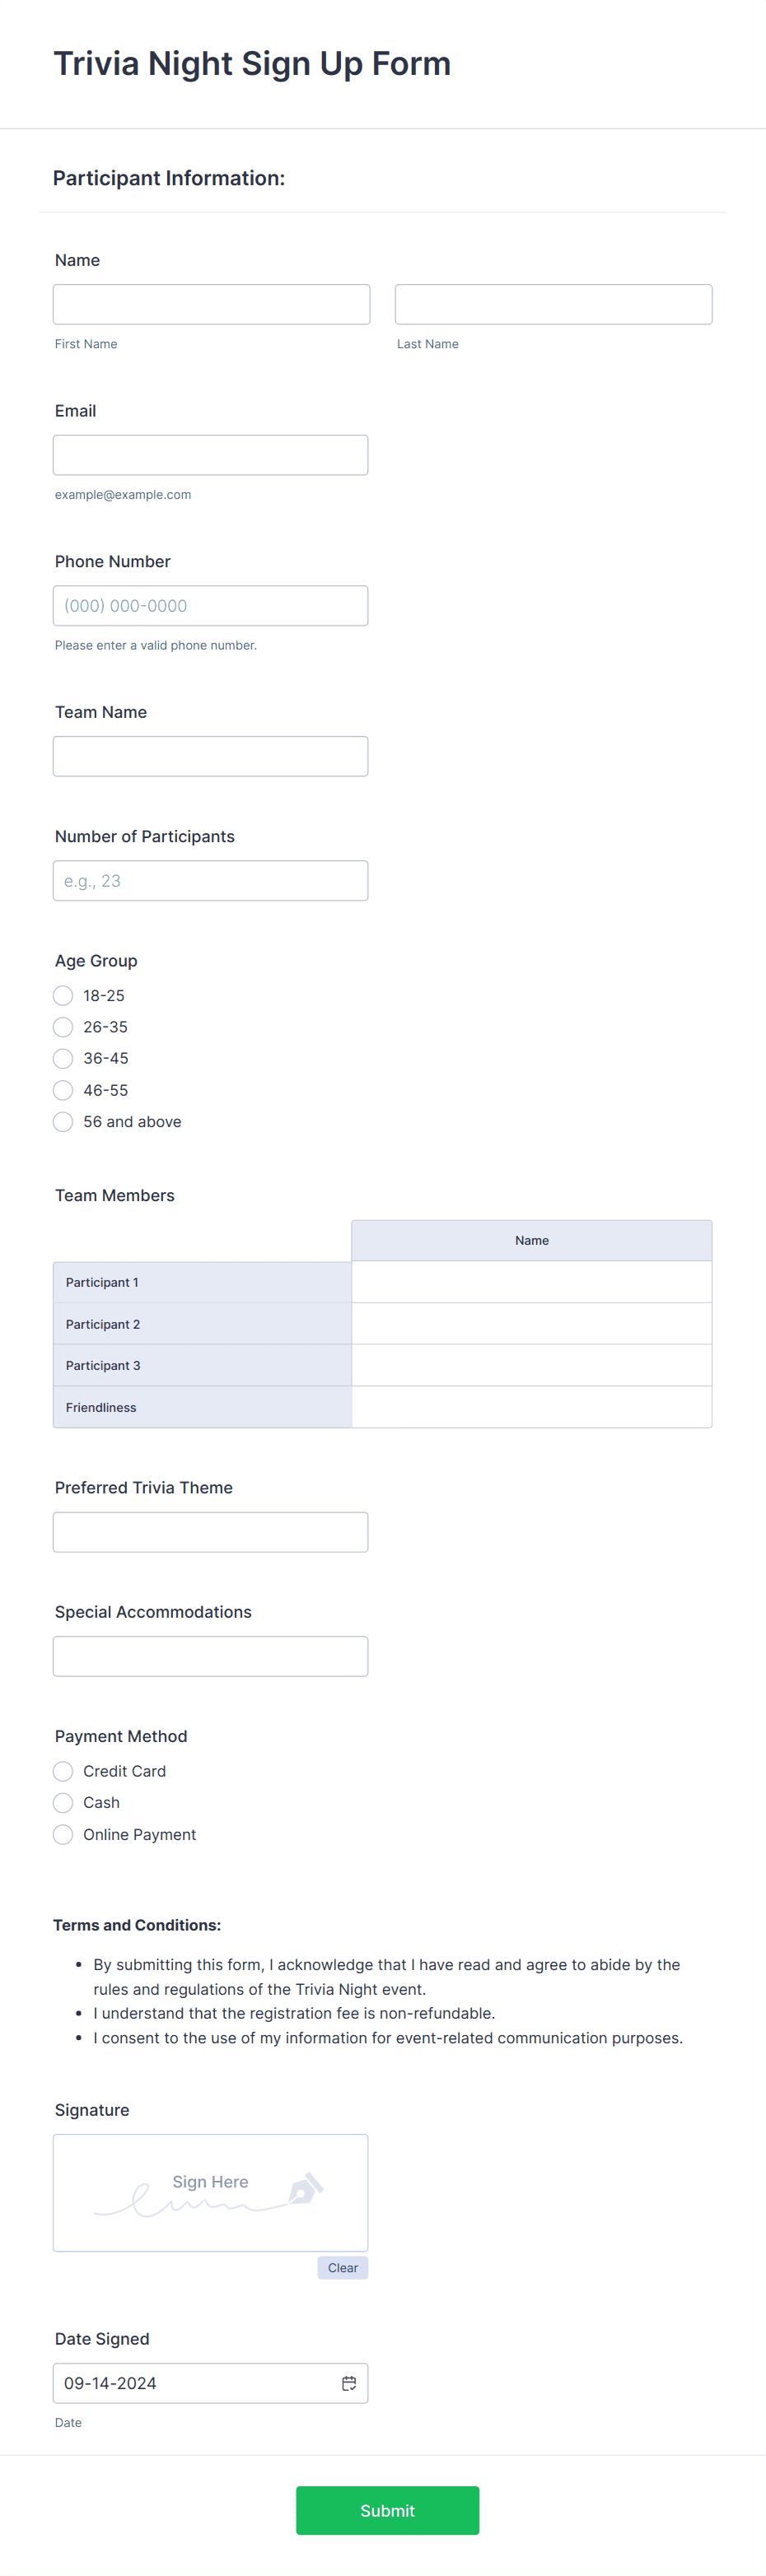The height and width of the screenshot is (2576, 766).
Task: Click the First Name input field
Action: tap(210, 303)
